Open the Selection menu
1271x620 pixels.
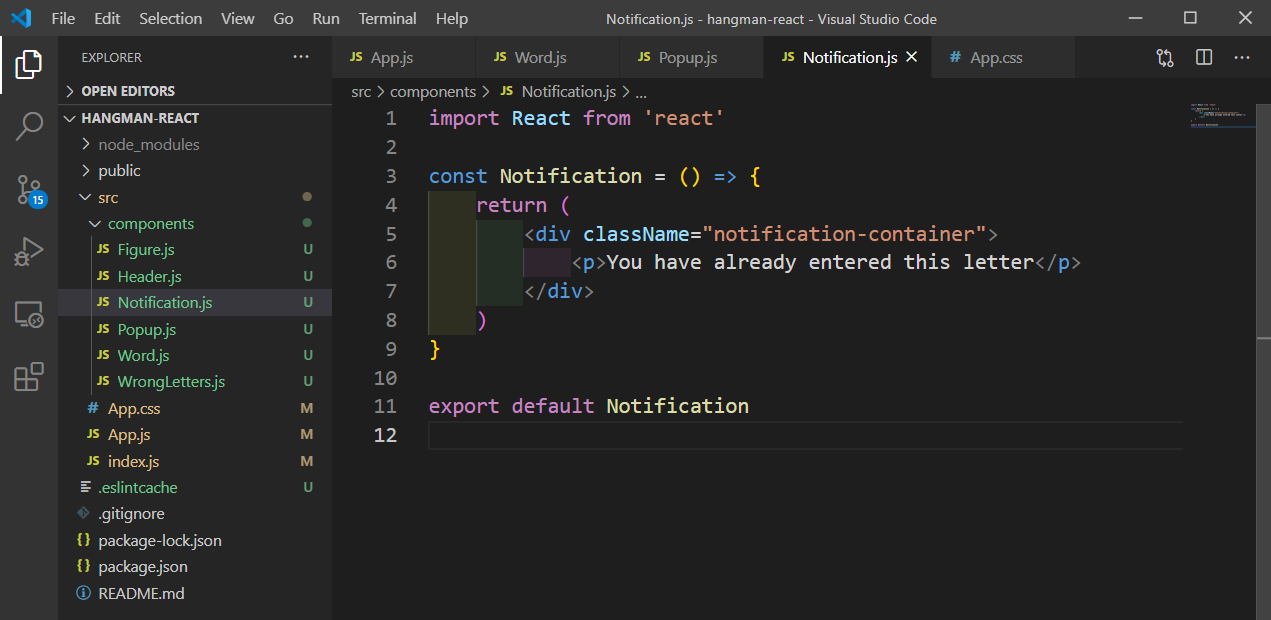[170, 18]
